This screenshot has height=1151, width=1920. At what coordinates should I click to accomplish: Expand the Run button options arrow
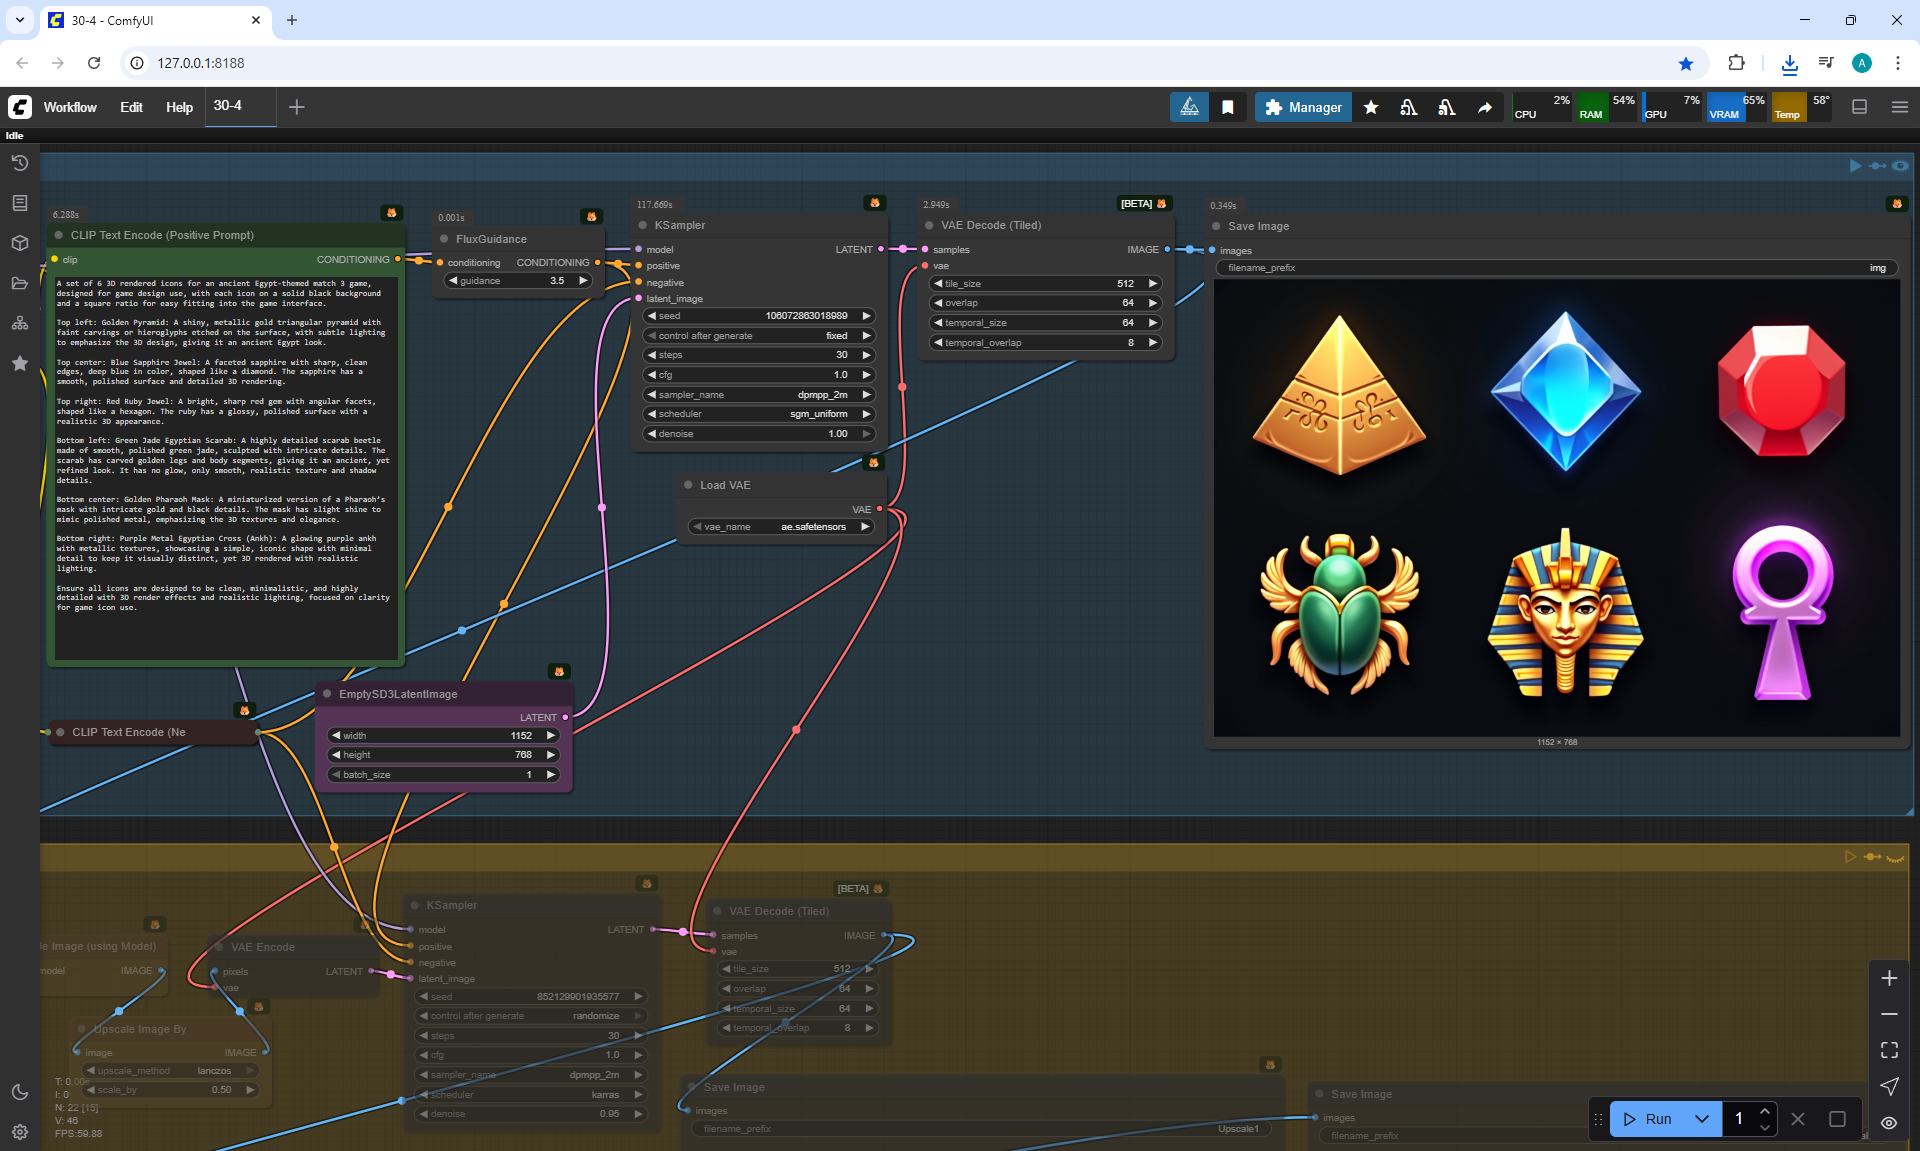coord(1701,1119)
